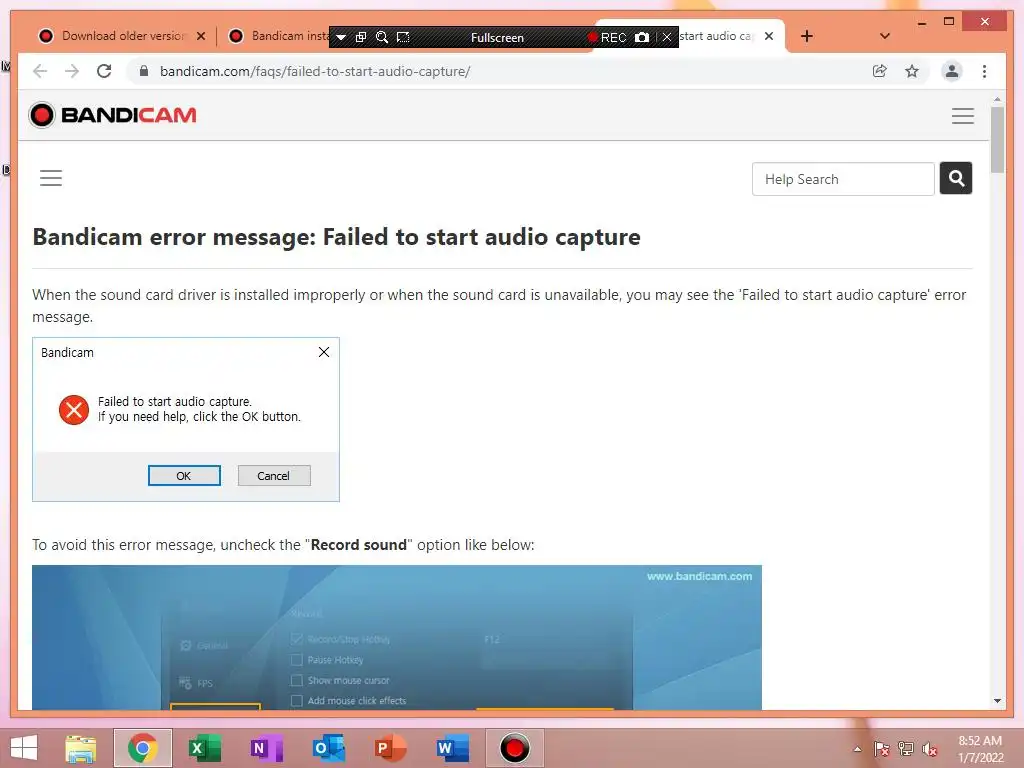
Task: Show hidden system tray icons
Action: (x=857, y=749)
